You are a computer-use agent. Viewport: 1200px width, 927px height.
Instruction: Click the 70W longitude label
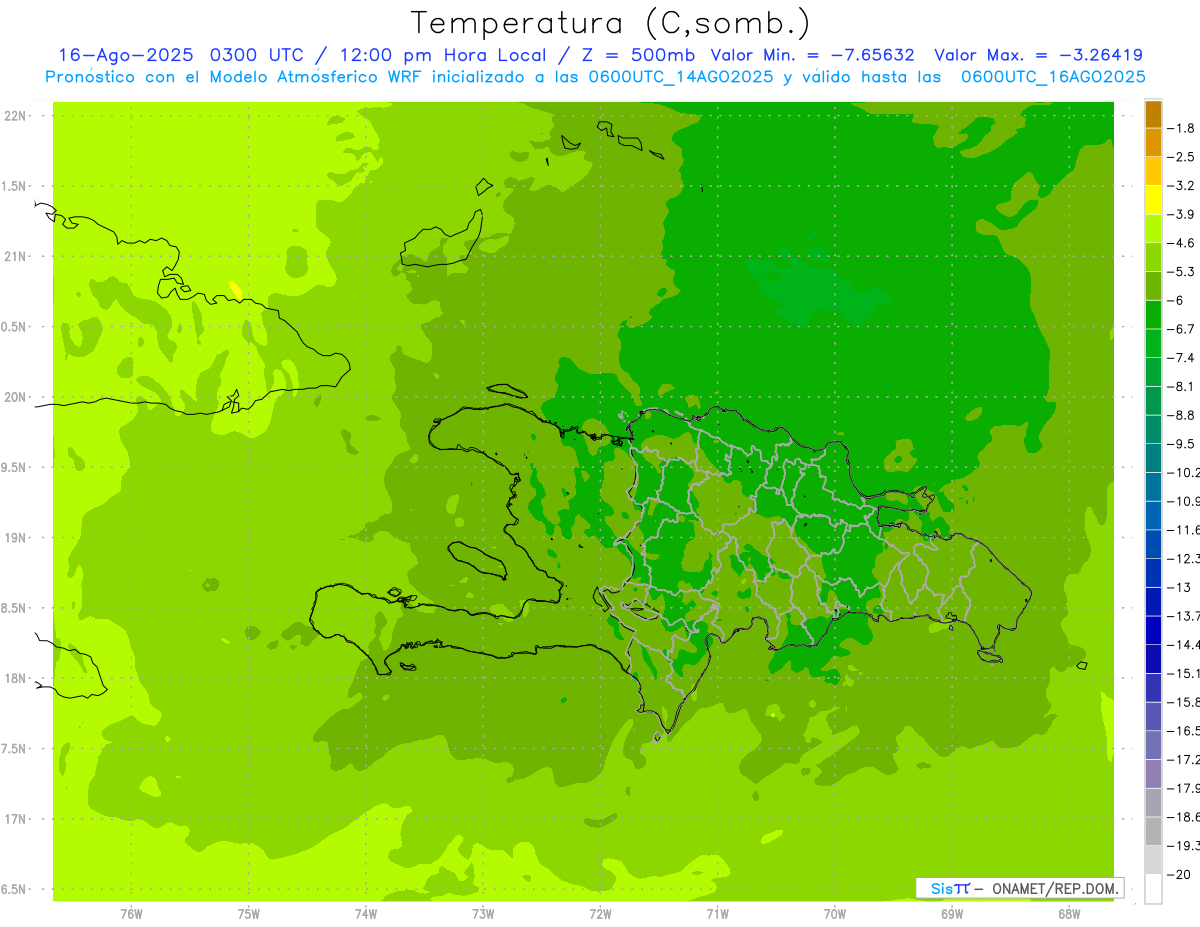834,913
